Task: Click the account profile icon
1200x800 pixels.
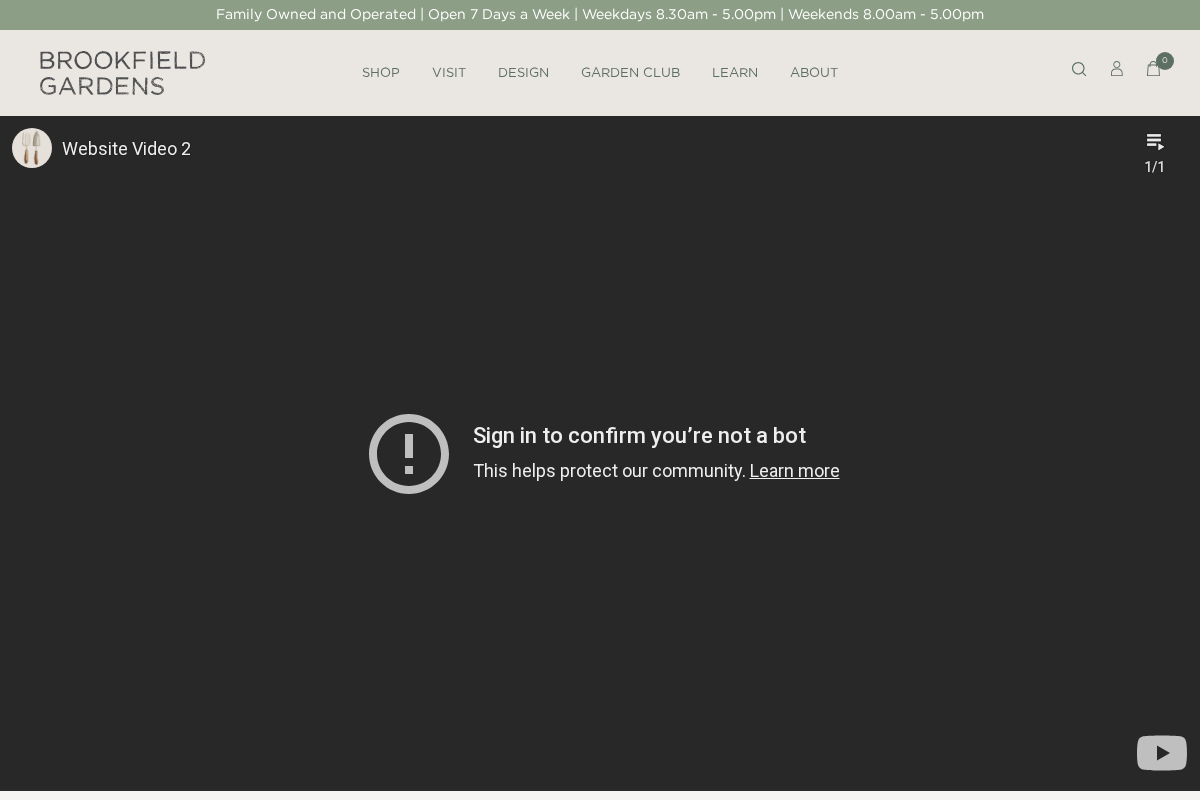Action: [1117, 69]
